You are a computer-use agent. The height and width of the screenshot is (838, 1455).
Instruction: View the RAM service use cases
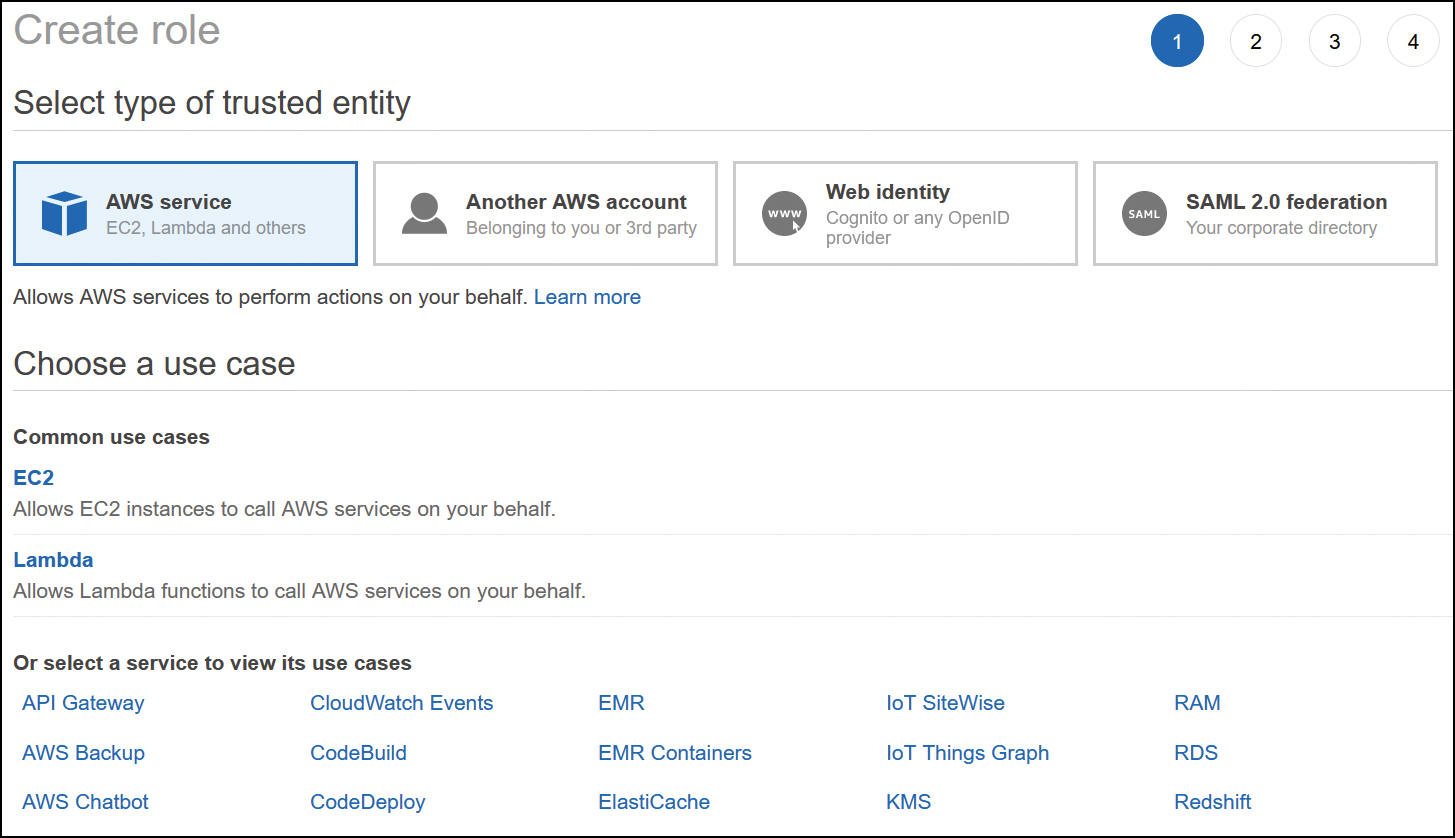[1197, 703]
